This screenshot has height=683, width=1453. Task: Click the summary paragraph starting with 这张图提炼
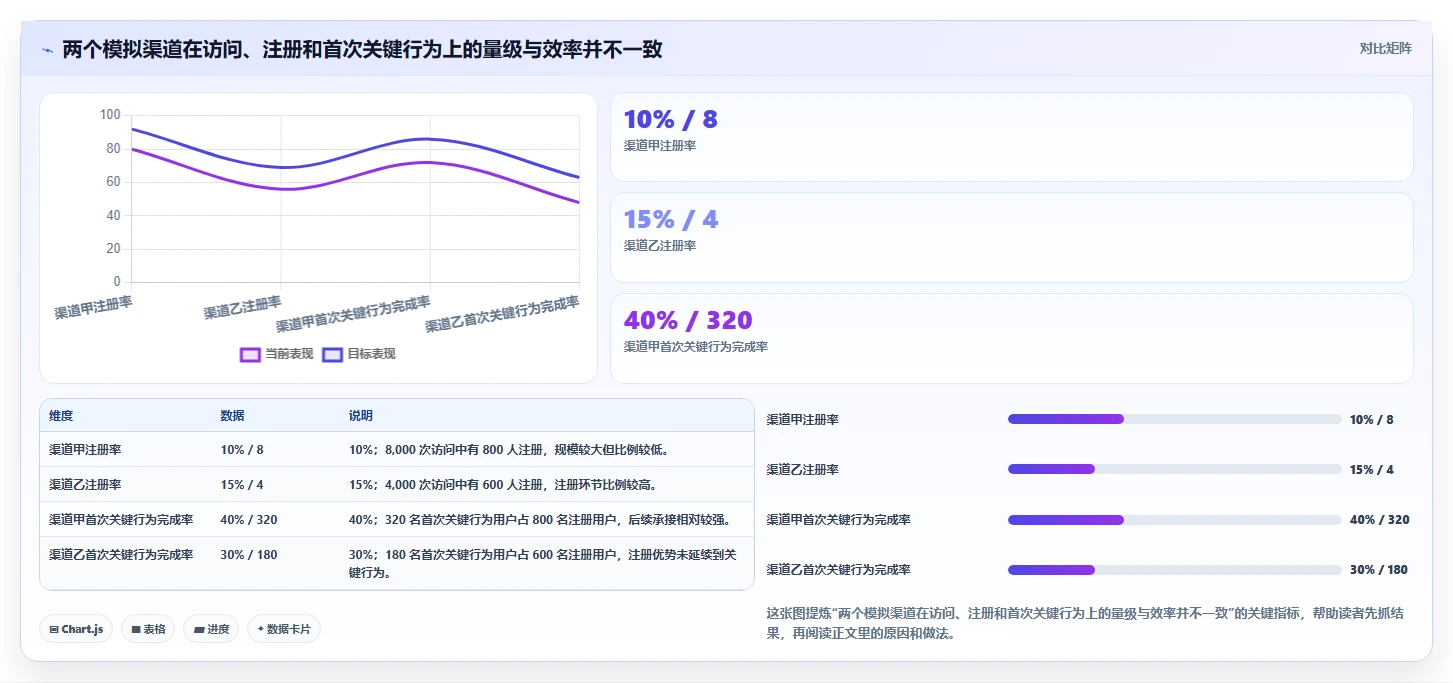point(1085,623)
